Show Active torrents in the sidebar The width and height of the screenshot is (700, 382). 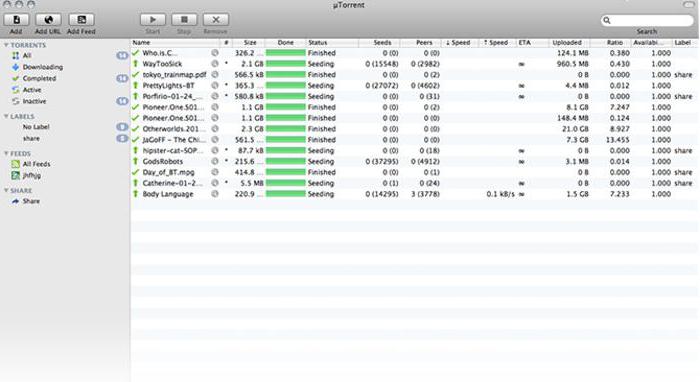point(32,90)
